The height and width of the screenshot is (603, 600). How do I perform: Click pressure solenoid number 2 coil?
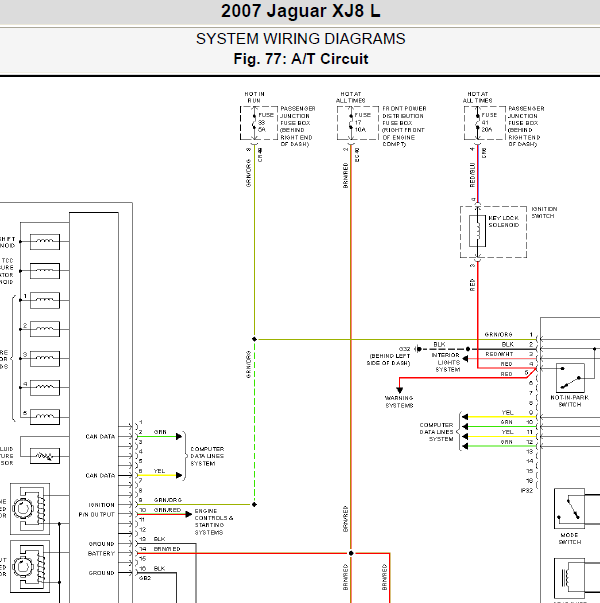point(45,329)
